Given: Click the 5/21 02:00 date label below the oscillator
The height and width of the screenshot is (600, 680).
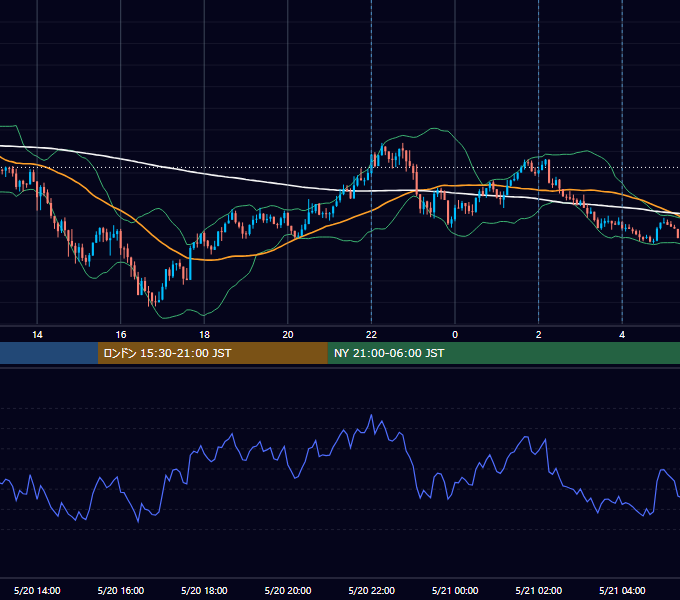Looking at the screenshot, I should (539, 590).
